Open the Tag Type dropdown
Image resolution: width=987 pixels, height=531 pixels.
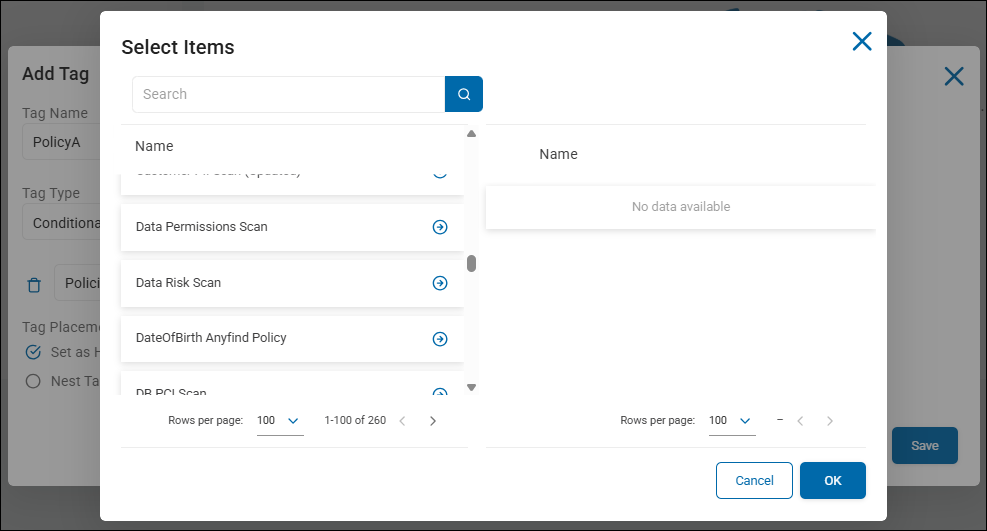coord(62,223)
